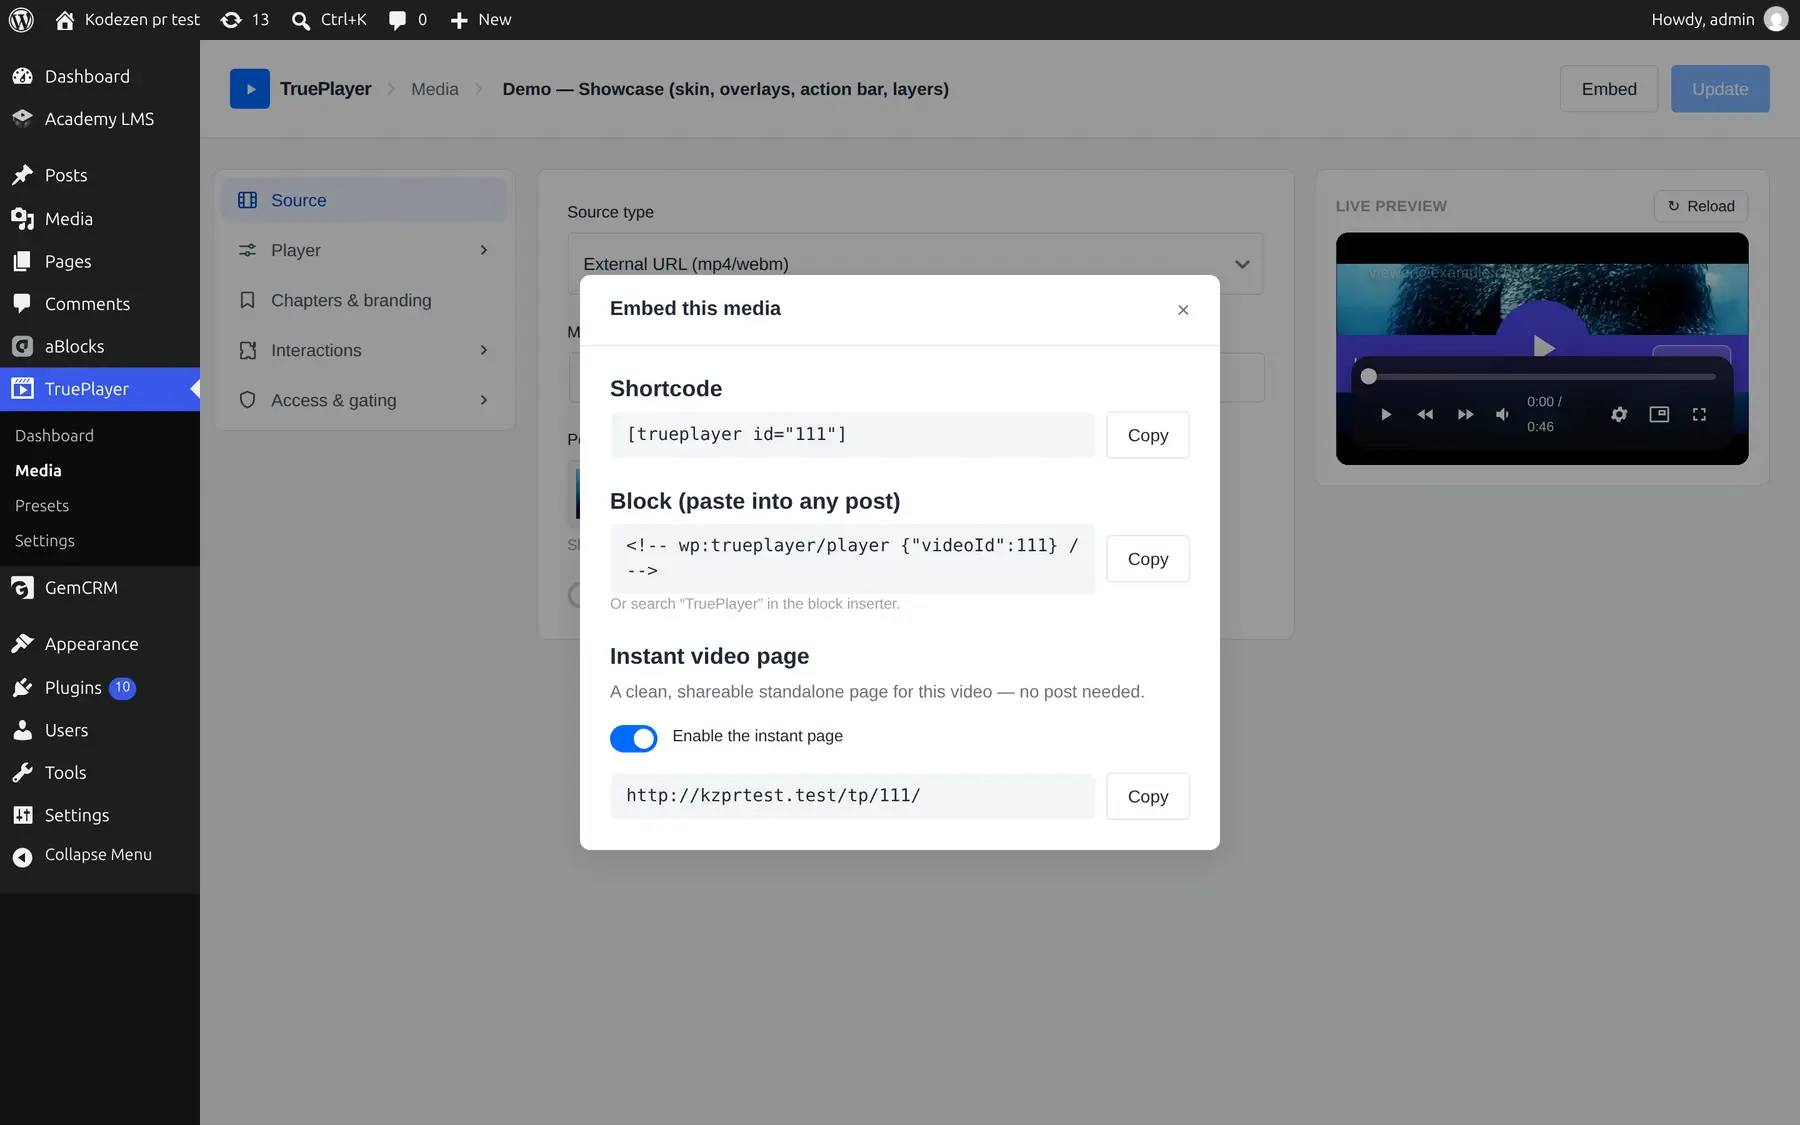This screenshot has height=1125, width=1800.
Task: Click the block code text field
Action: (853, 559)
